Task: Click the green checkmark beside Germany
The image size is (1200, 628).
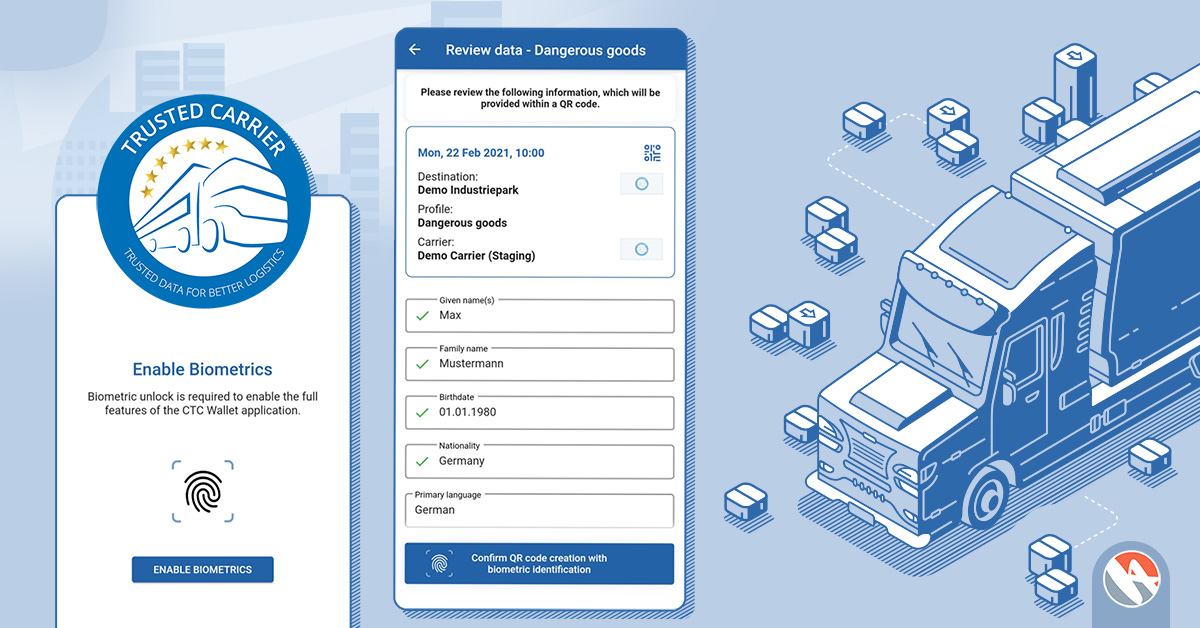Action: click(422, 462)
